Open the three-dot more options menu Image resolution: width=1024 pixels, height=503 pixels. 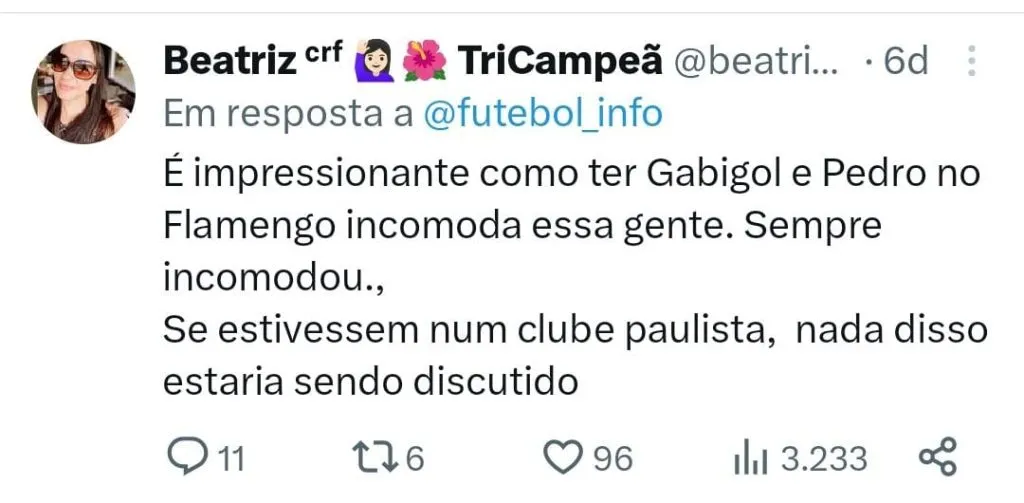(971, 61)
